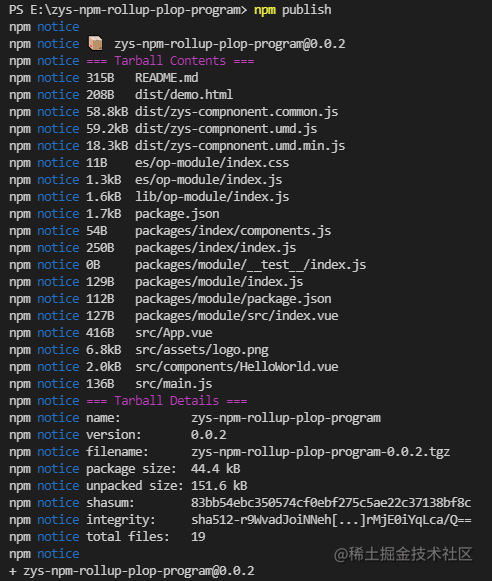The height and width of the screenshot is (581, 492).
Task: Select 'es/op-module/index.css' path
Action: tap(212, 163)
